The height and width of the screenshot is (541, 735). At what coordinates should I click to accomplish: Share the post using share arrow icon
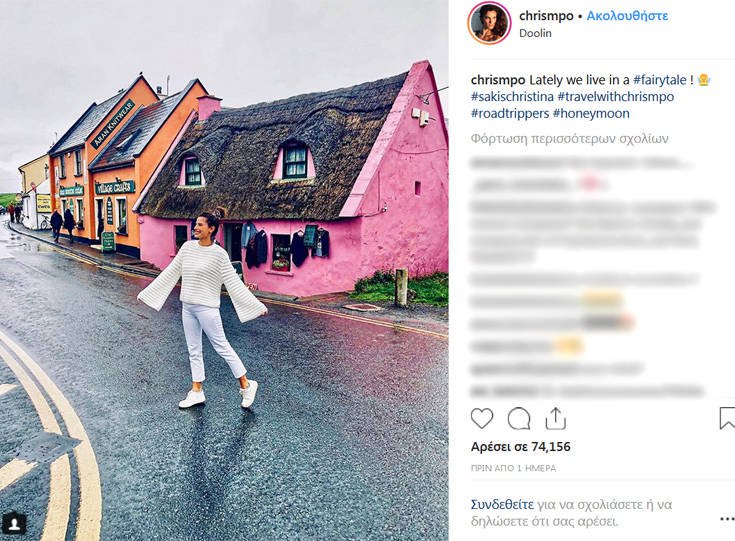coord(555,418)
